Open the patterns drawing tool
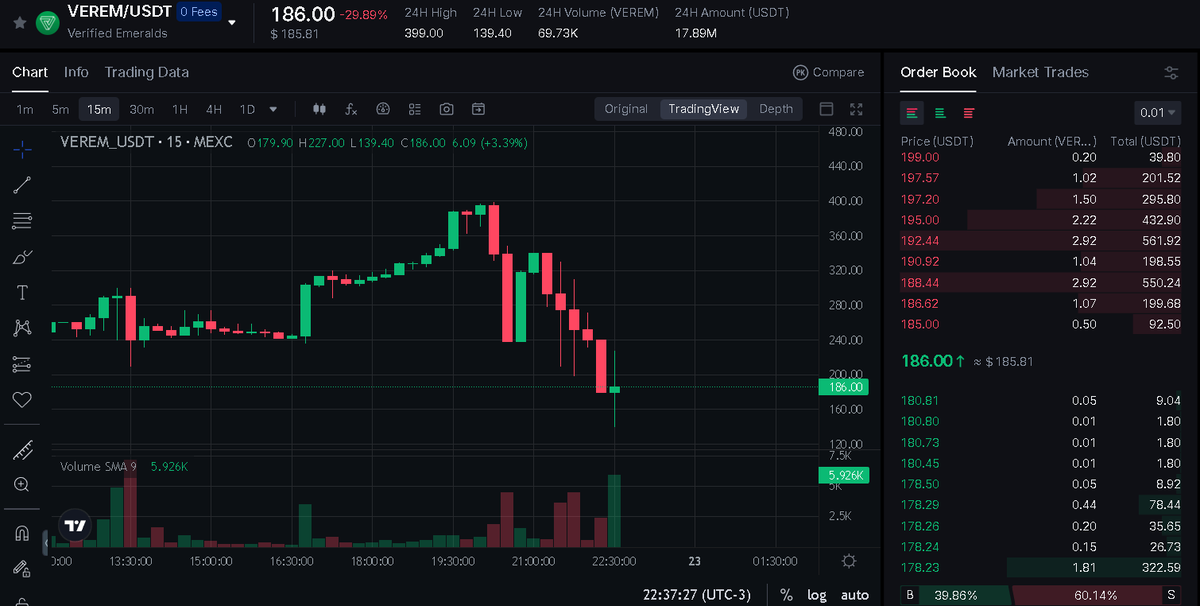 click(x=22, y=328)
